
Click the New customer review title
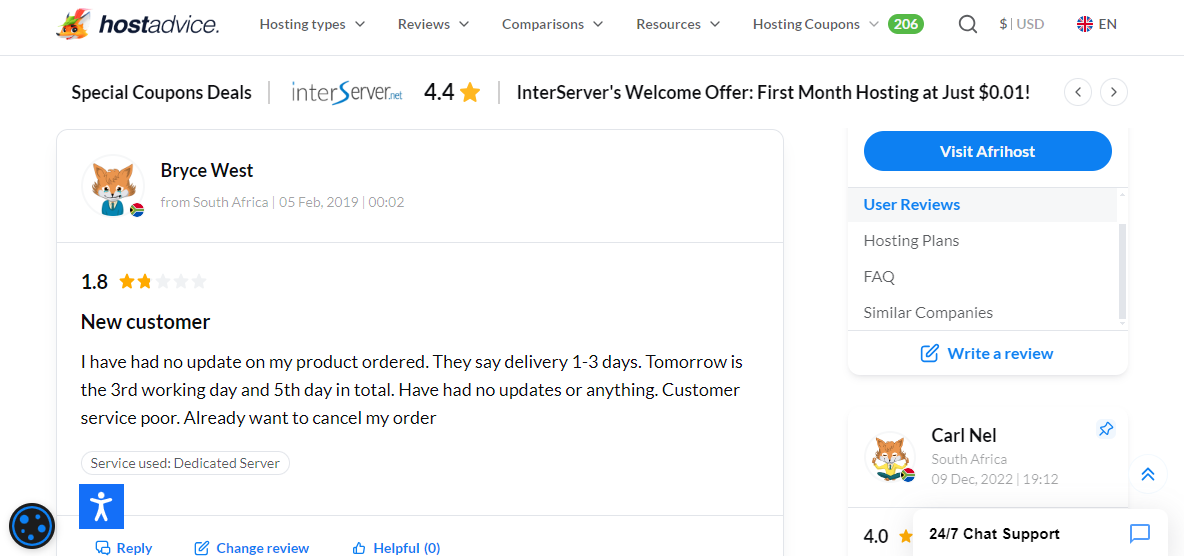(145, 323)
